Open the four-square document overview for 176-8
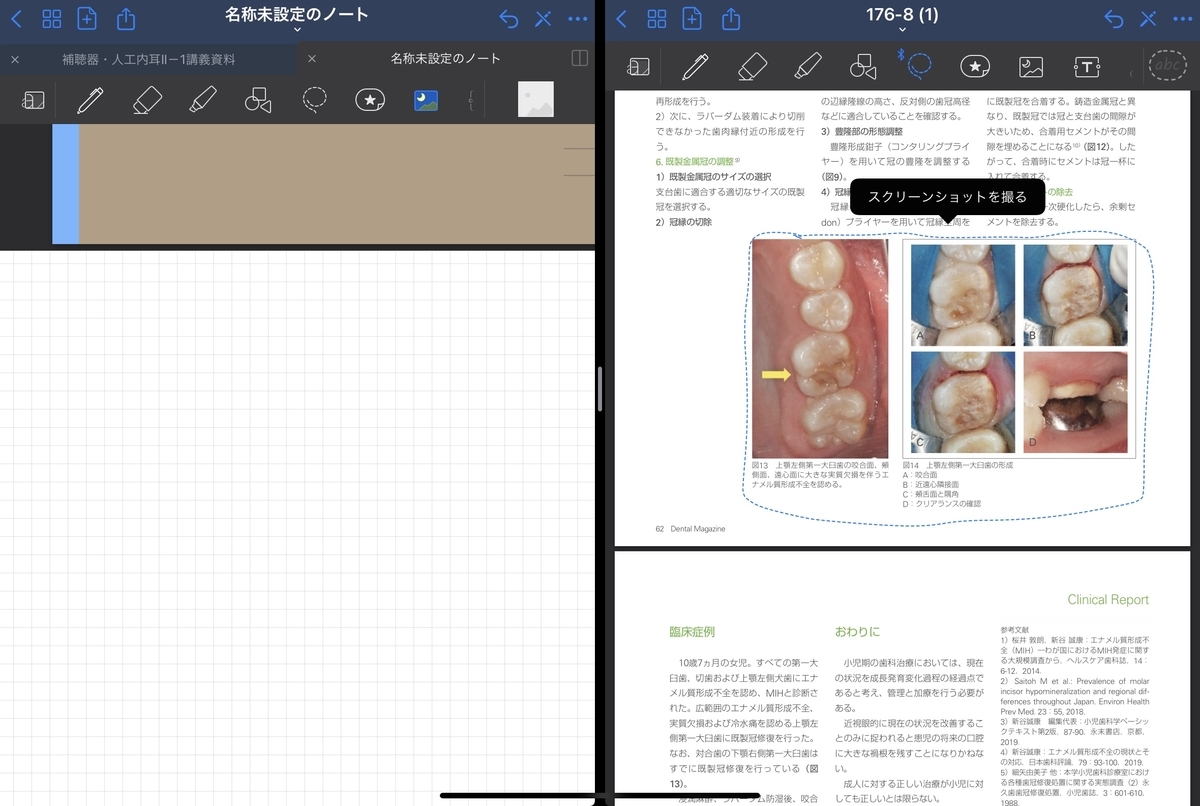 point(656,18)
